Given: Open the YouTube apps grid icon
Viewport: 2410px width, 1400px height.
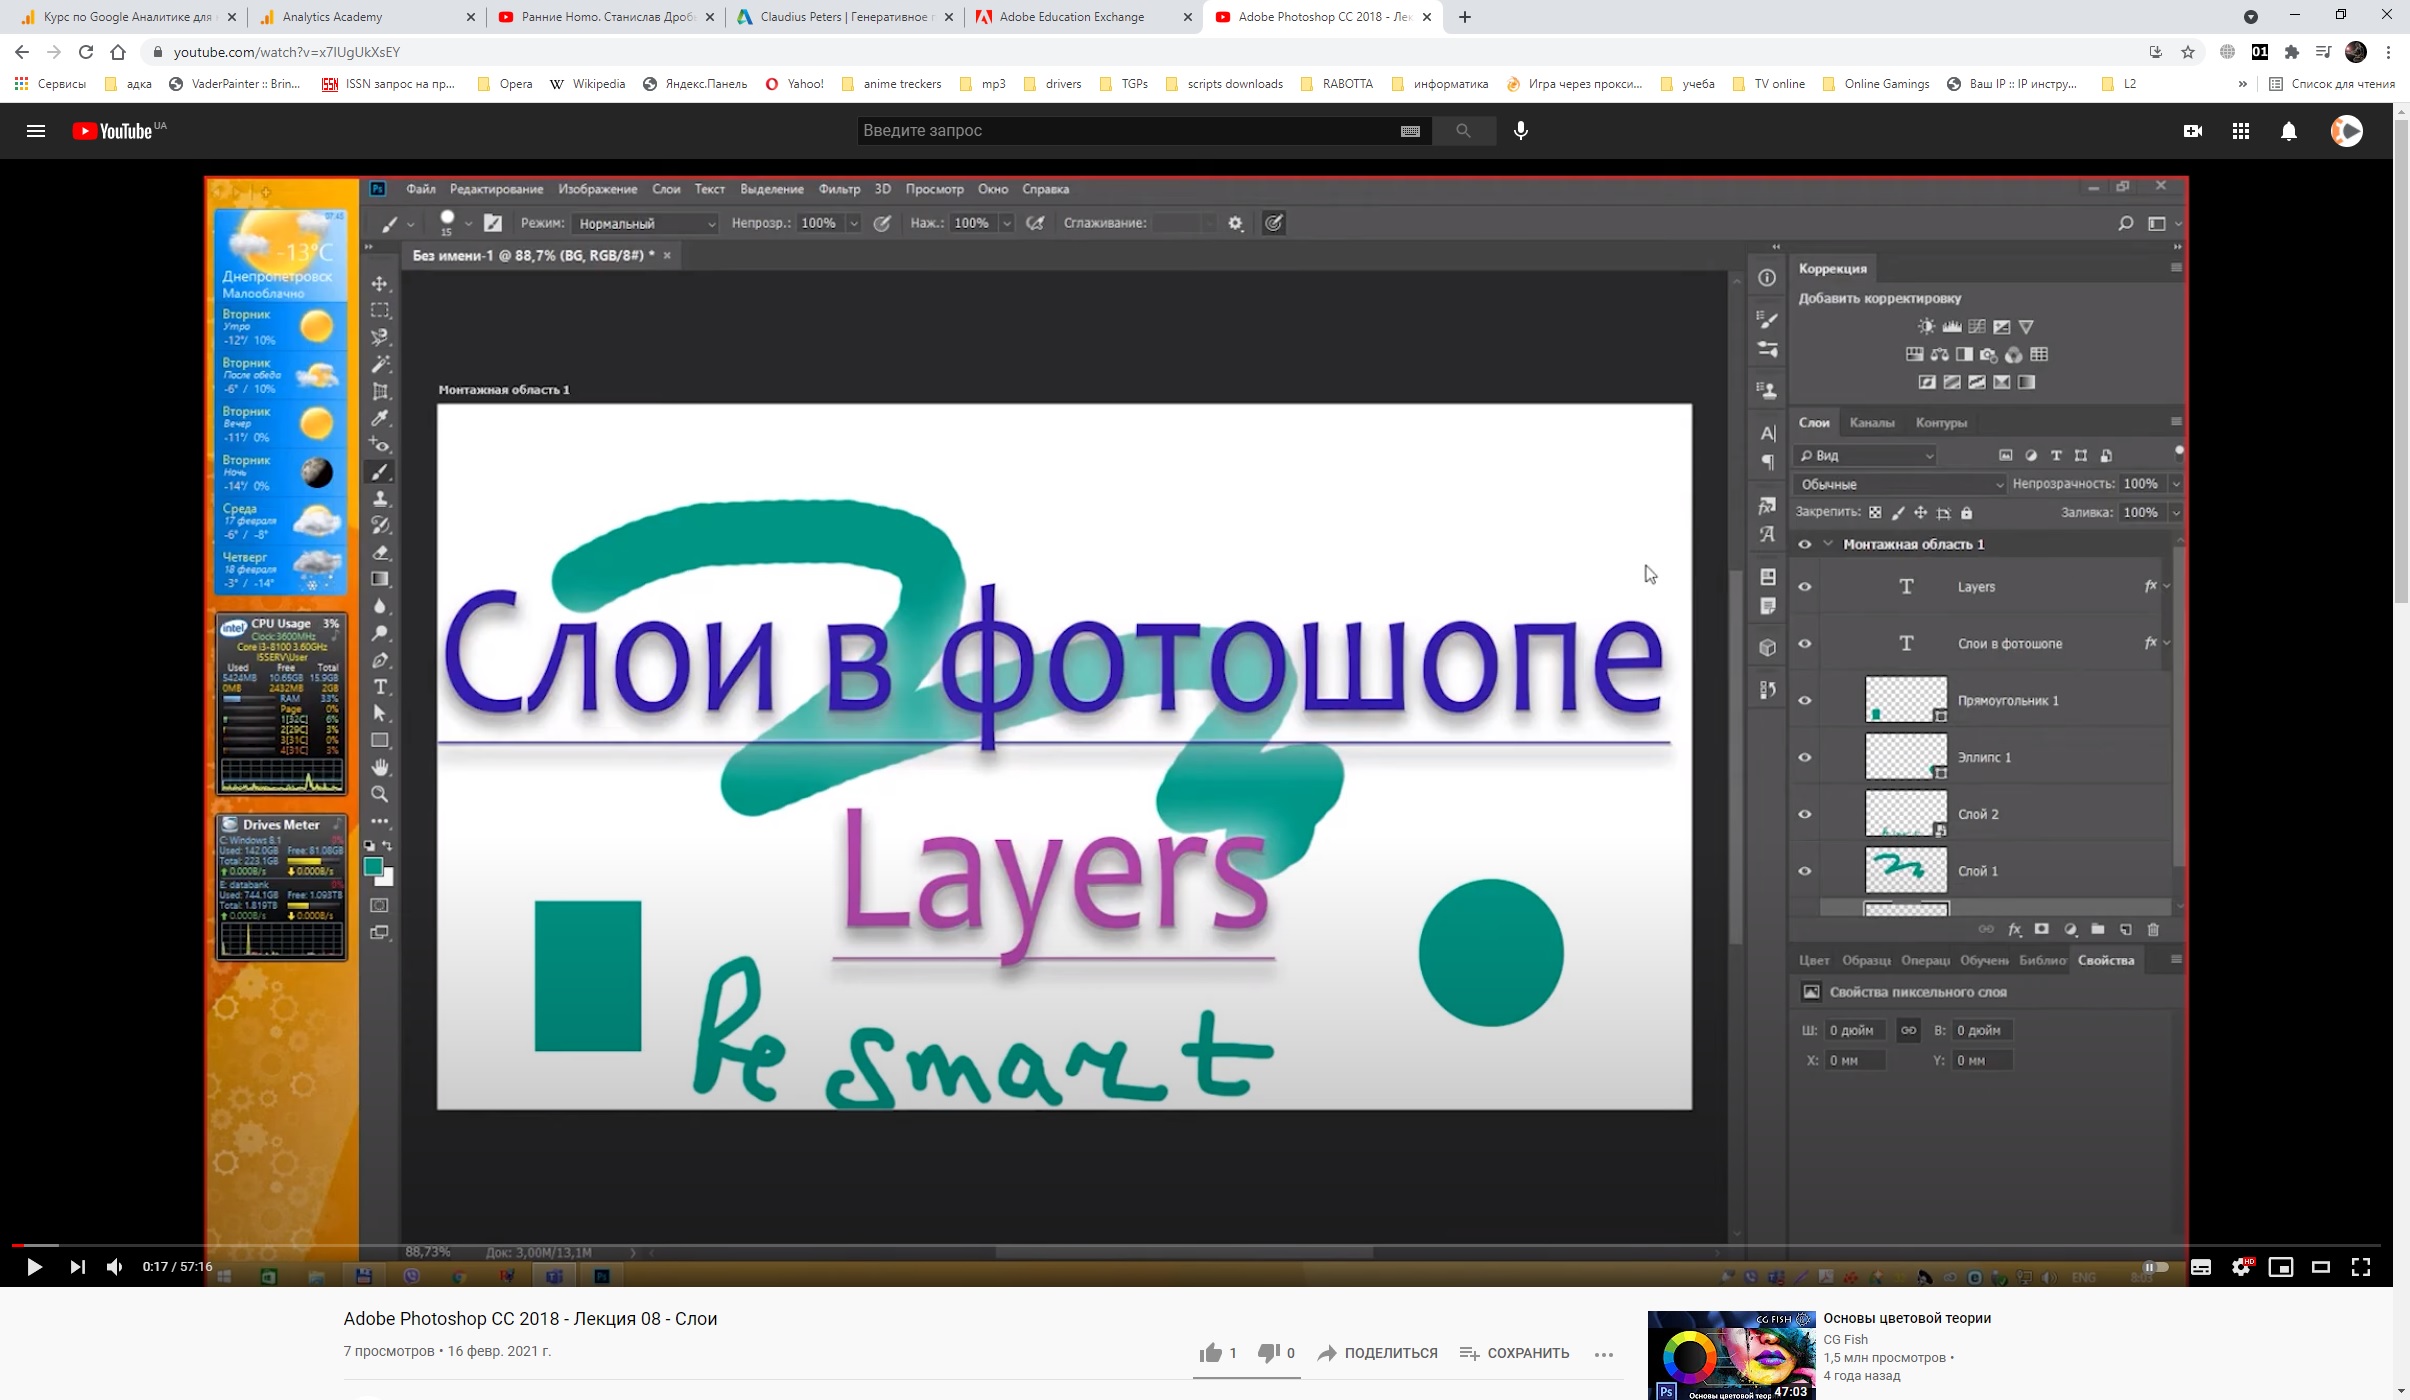Looking at the screenshot, I should (x=2240, y=131).
